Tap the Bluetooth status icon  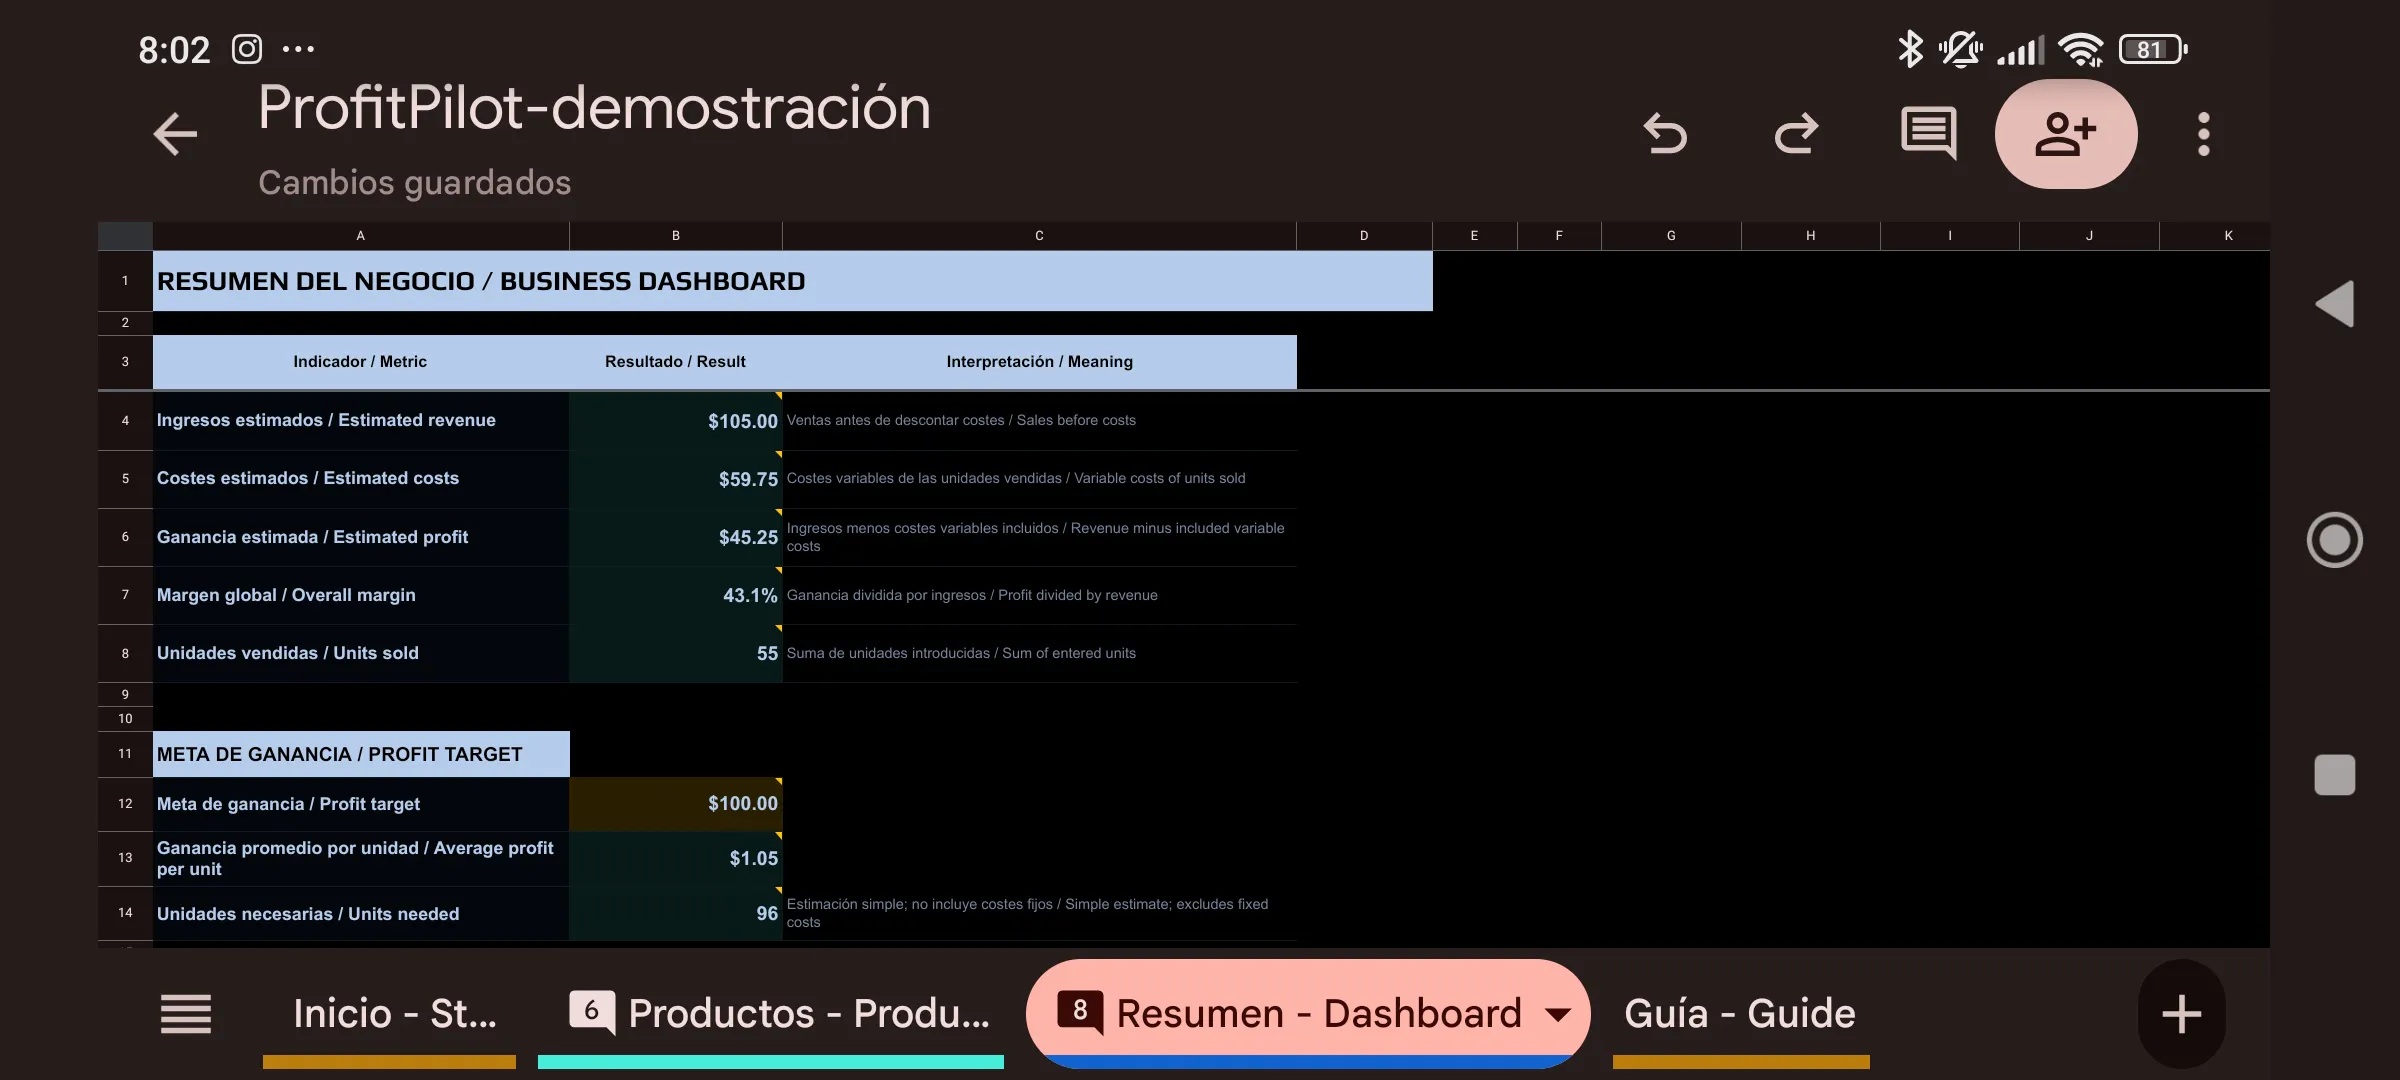pos(1910,49)
